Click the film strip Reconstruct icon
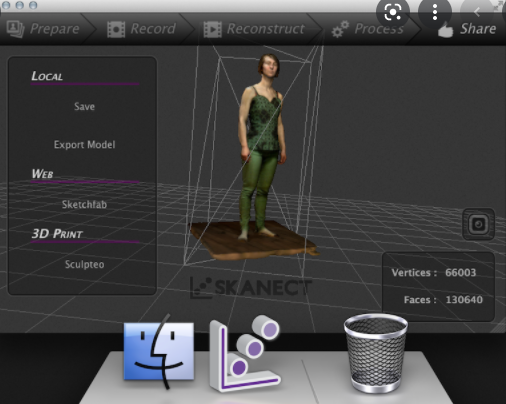 212,29
